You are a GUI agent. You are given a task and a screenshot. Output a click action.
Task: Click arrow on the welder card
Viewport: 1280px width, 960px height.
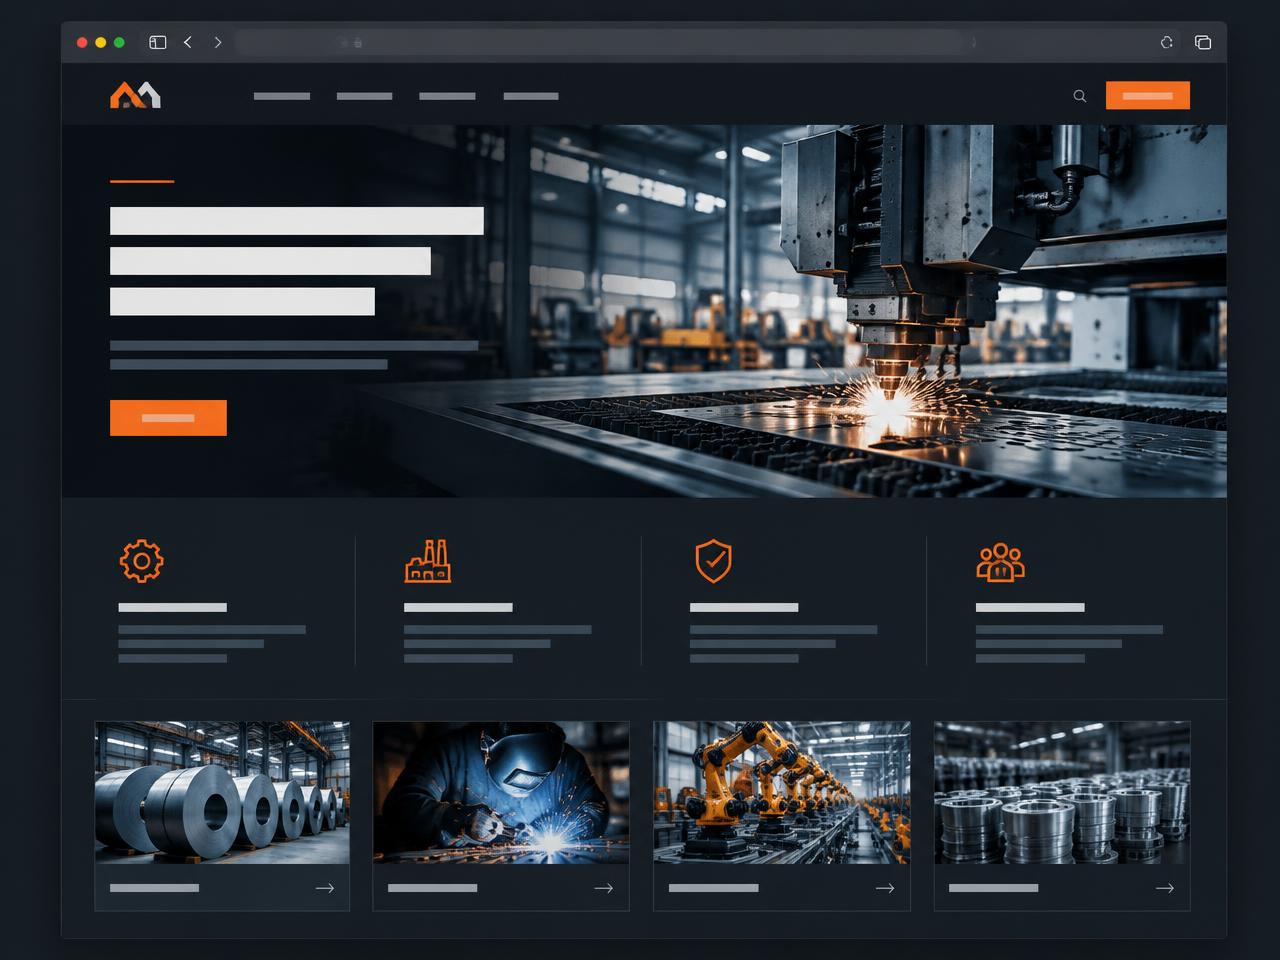coord(604,888)
